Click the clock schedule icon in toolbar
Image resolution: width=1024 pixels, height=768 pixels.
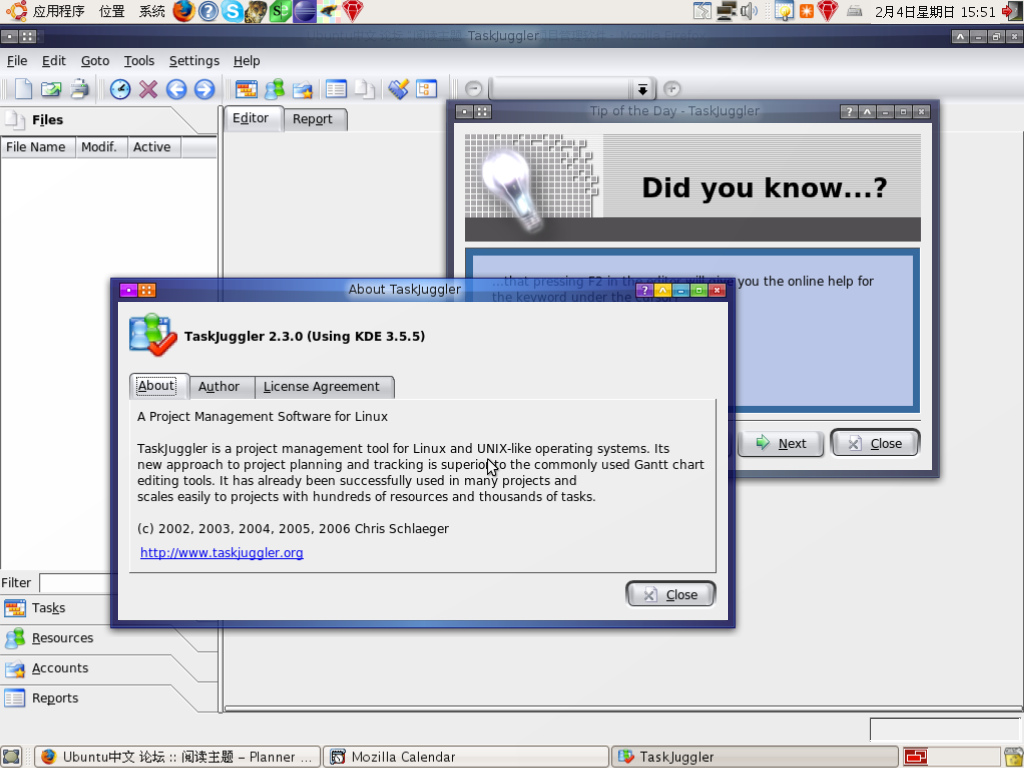click(120, 89)
